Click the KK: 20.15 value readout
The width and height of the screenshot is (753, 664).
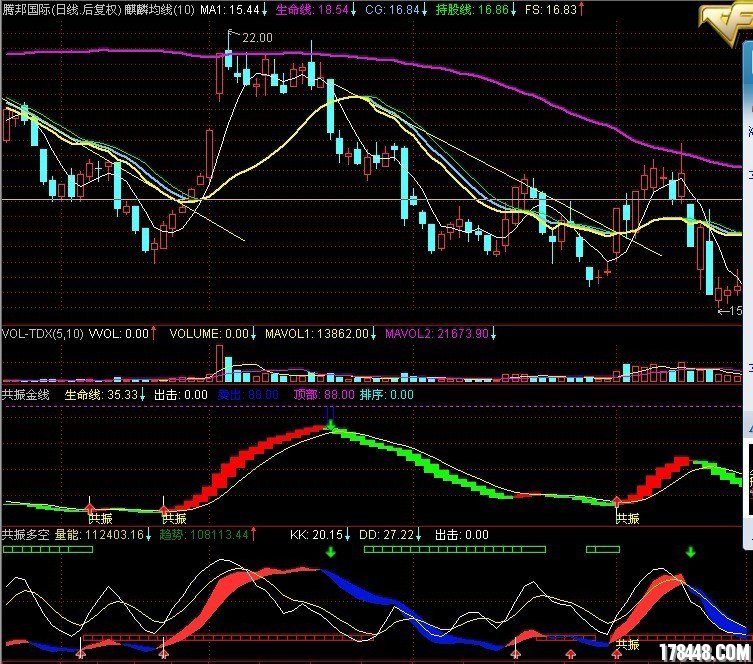coord(320,535)
